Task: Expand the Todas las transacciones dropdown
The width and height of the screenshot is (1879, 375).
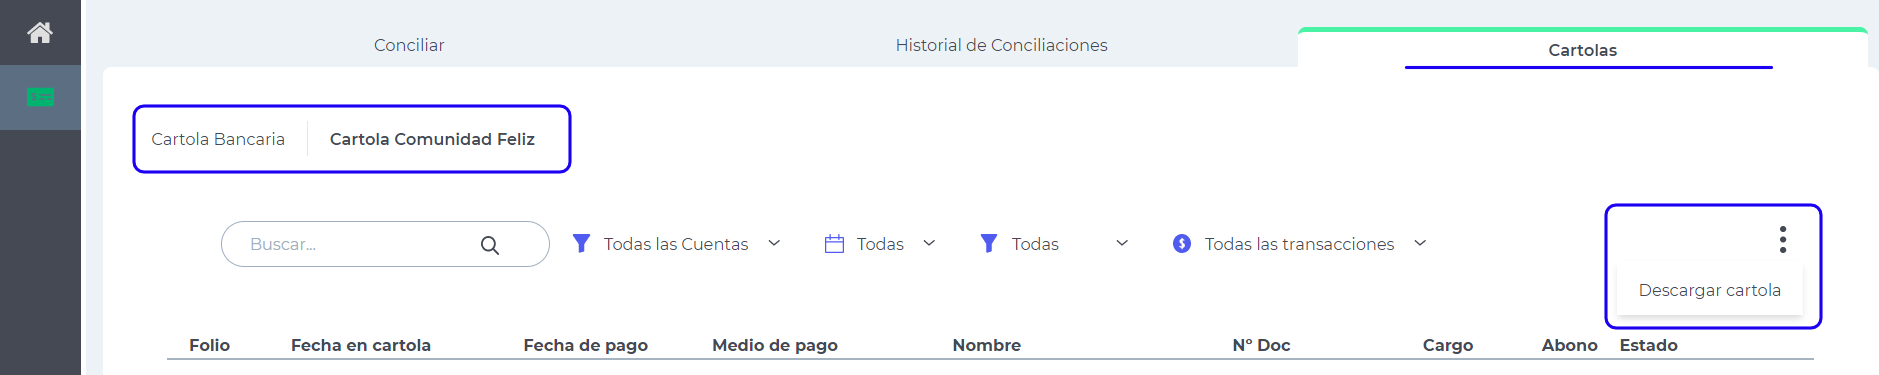Action: point(1420,243)
